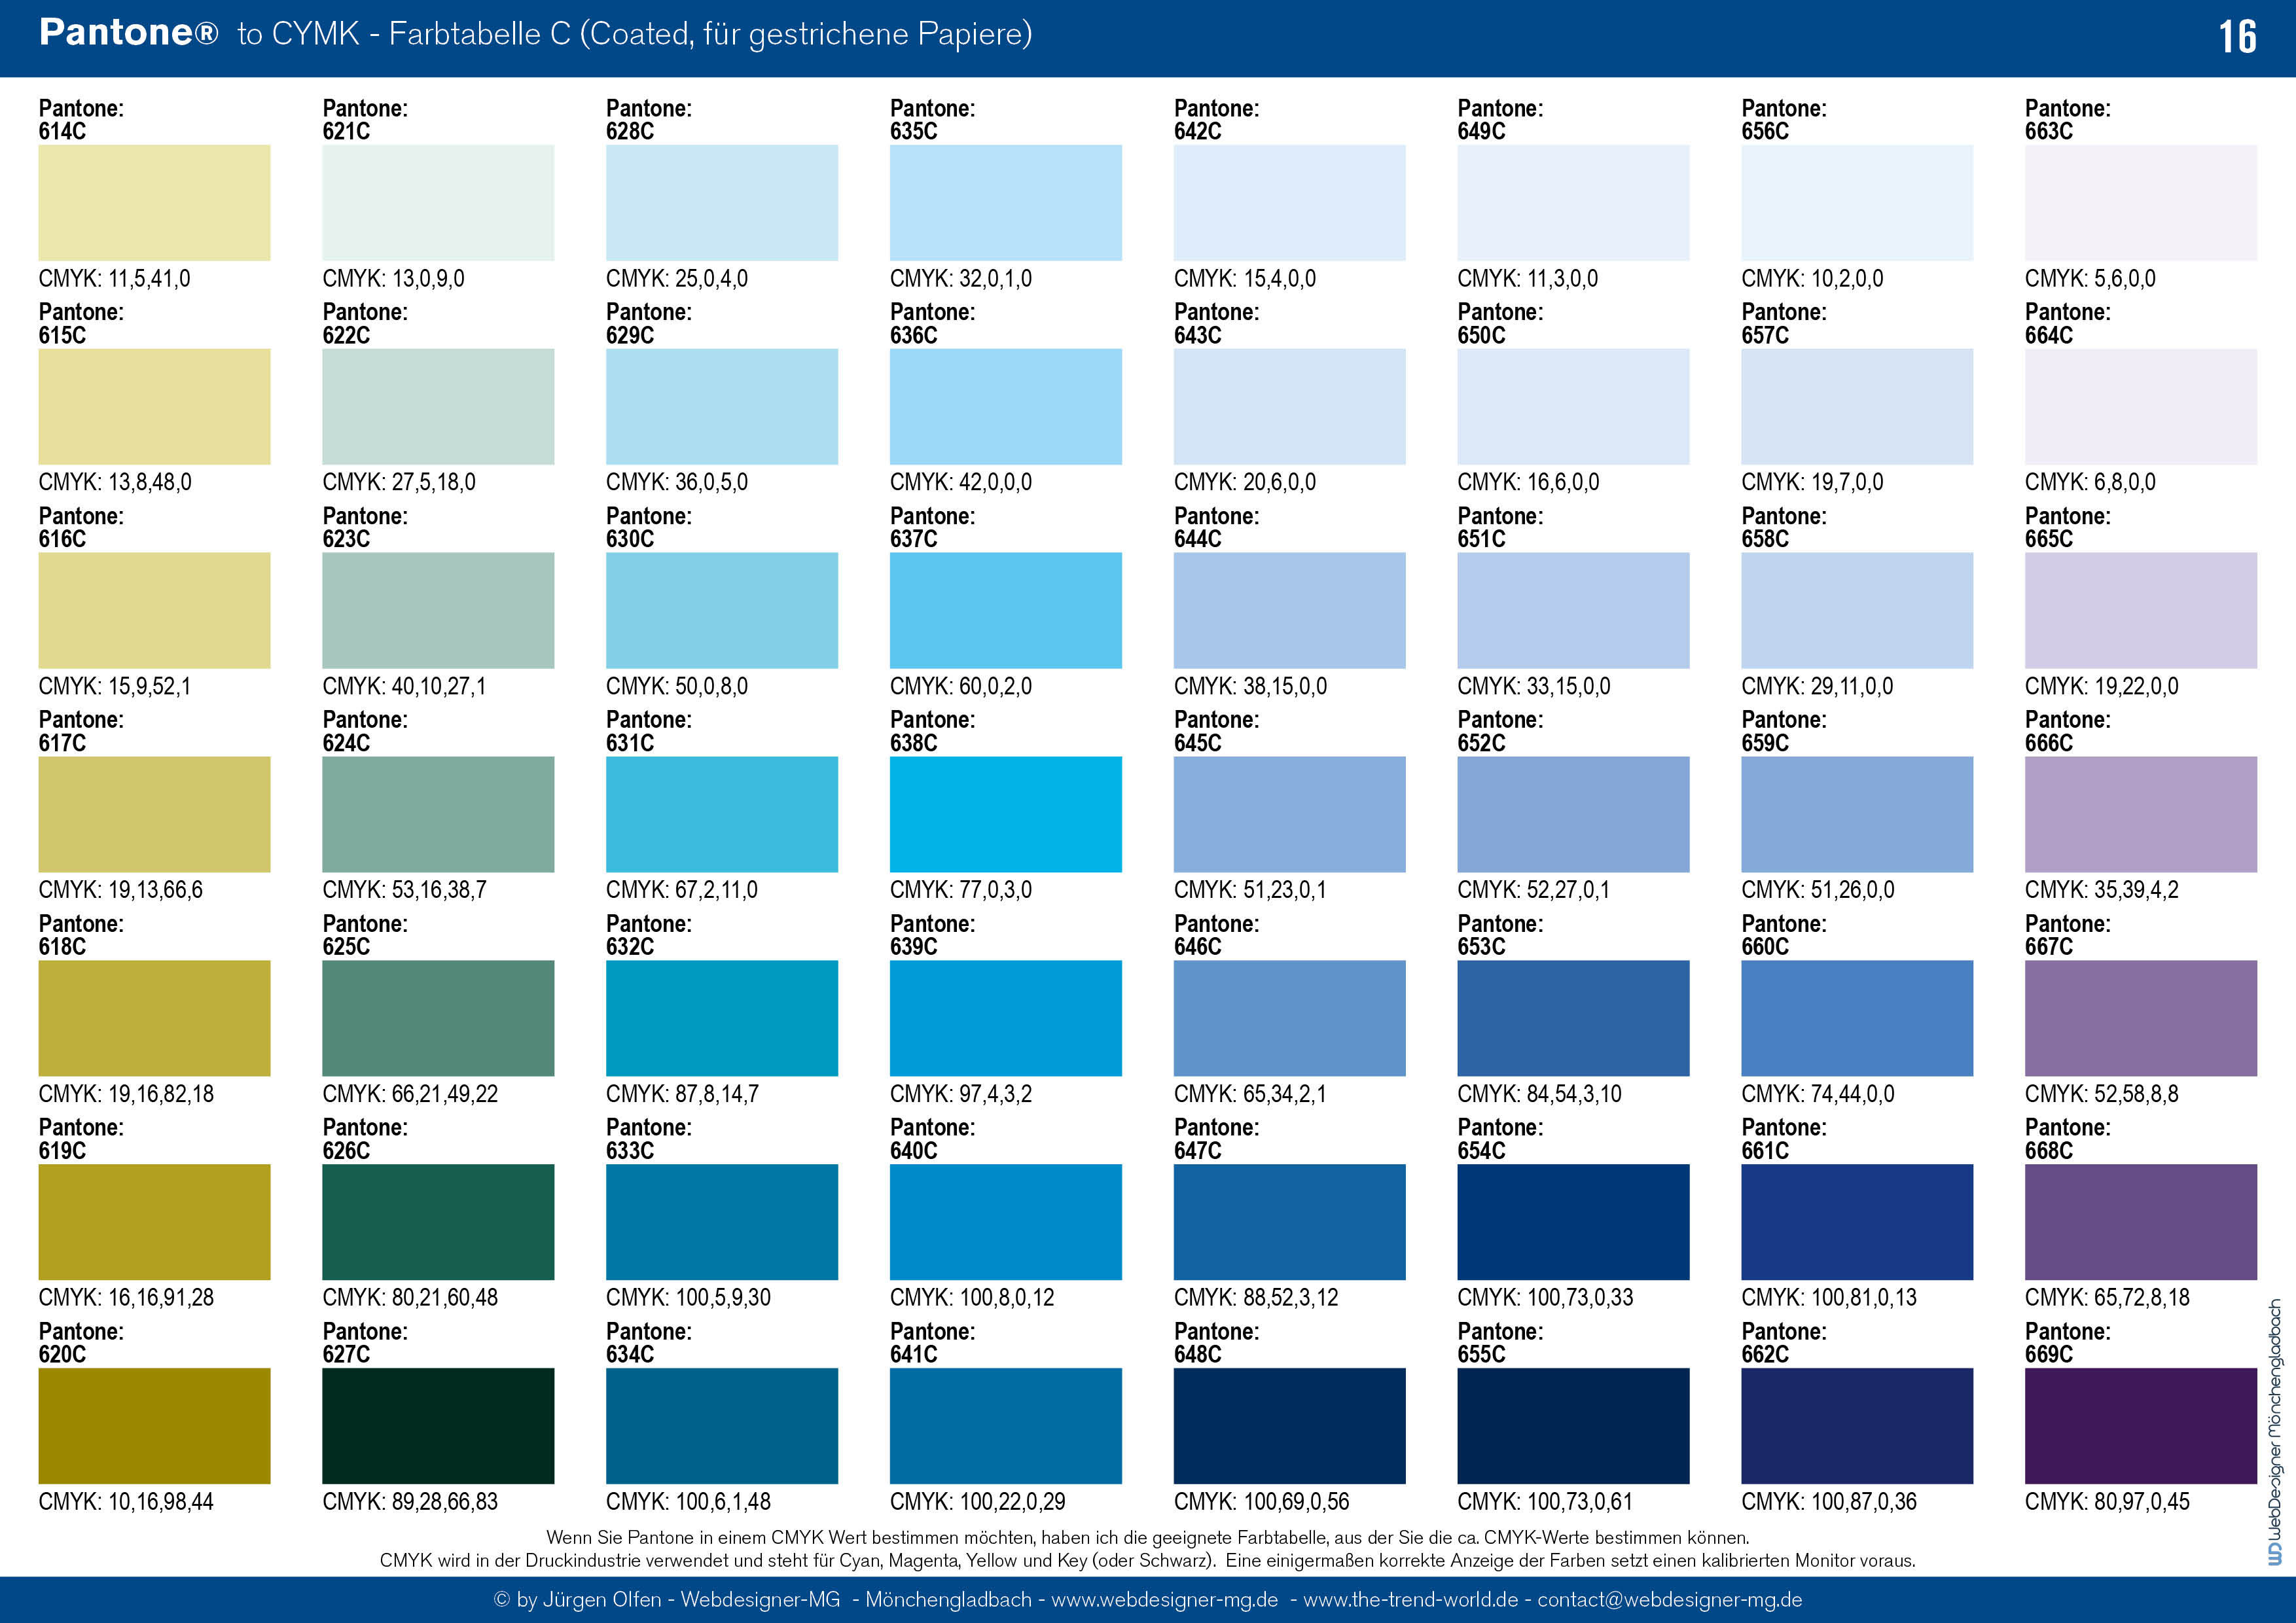Image resolution: width=2296 pixels, height=1623 pixels.
Task: Click the Pantone 614C color swatch
Action: click(154, 203)
